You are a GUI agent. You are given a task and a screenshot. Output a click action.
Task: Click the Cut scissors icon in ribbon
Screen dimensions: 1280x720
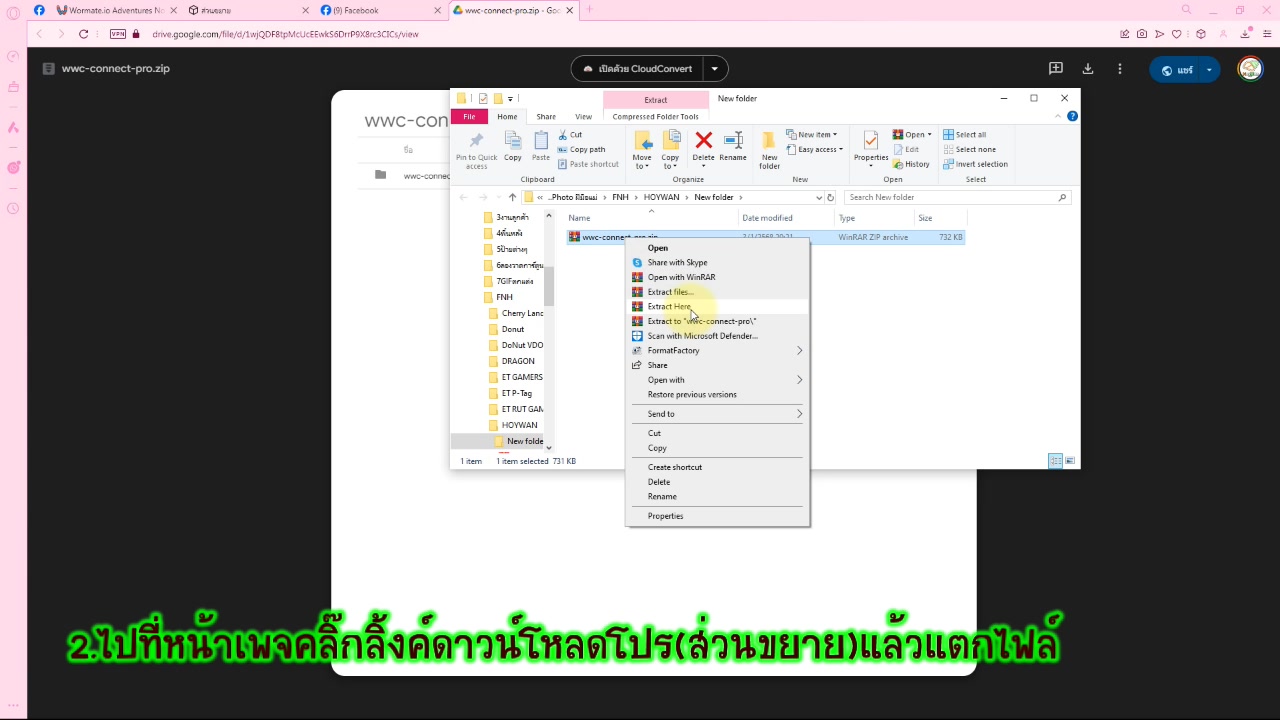[563, 135]
